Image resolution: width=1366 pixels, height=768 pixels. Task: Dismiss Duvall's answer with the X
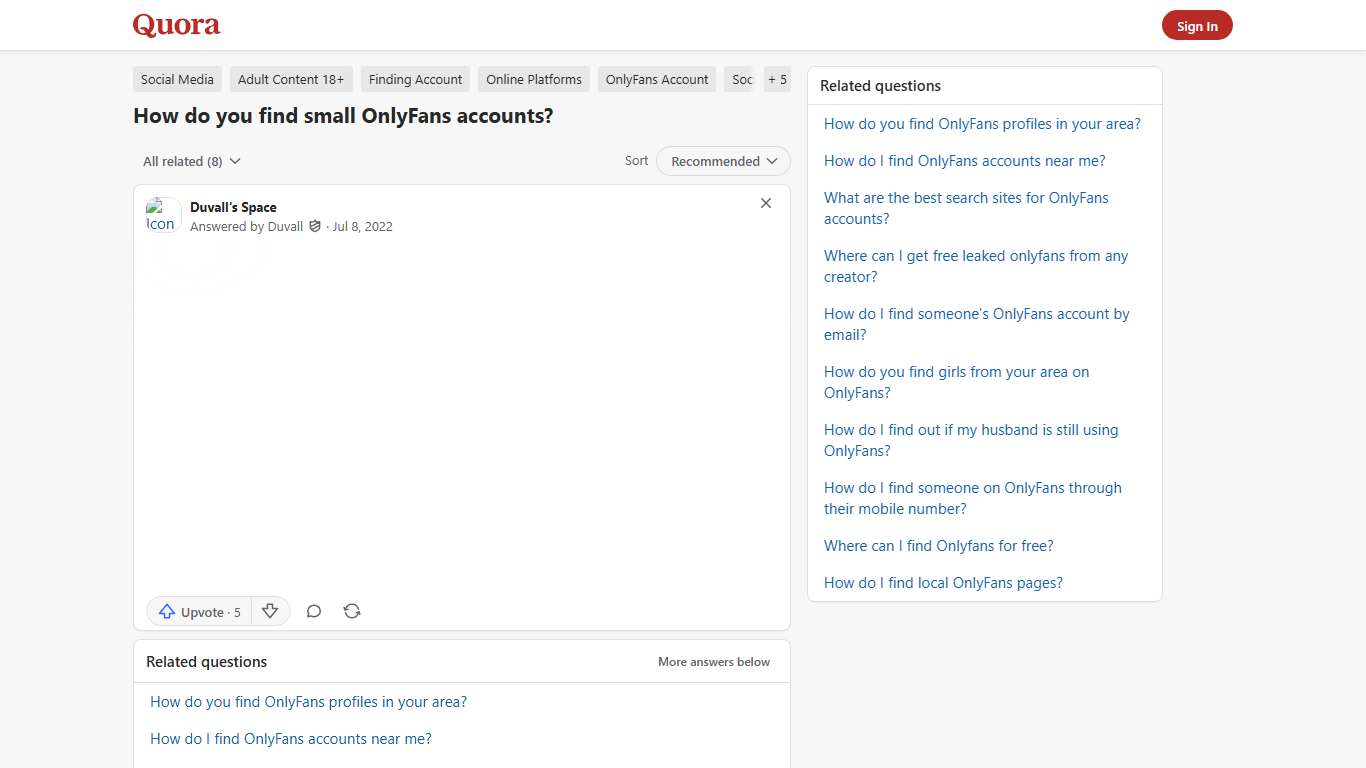pos(766,203)
